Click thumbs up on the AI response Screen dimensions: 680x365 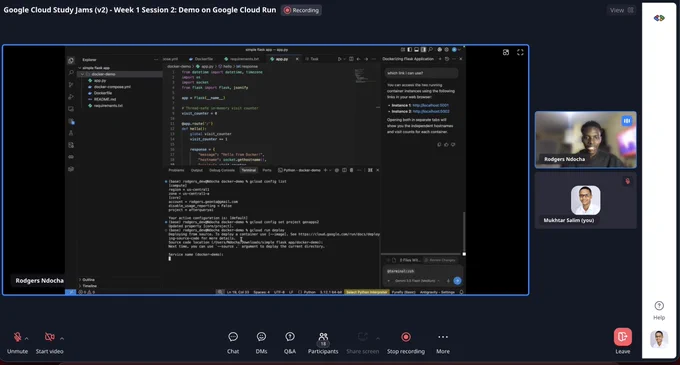[446, 144]
